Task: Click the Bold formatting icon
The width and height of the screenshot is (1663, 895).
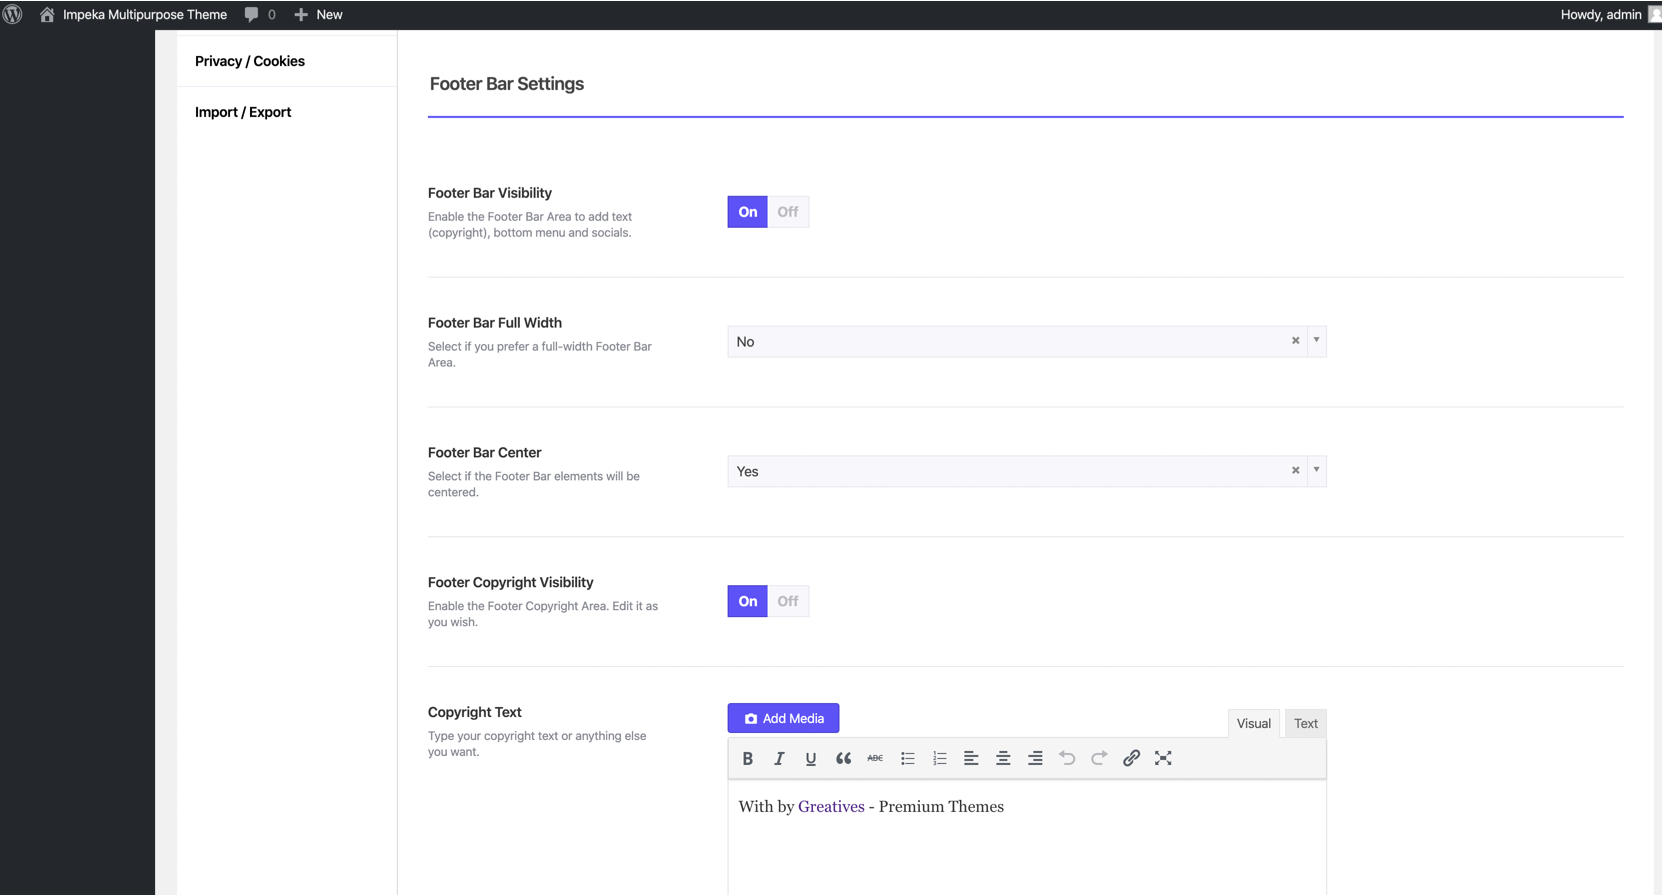Action: click(747, 758)
